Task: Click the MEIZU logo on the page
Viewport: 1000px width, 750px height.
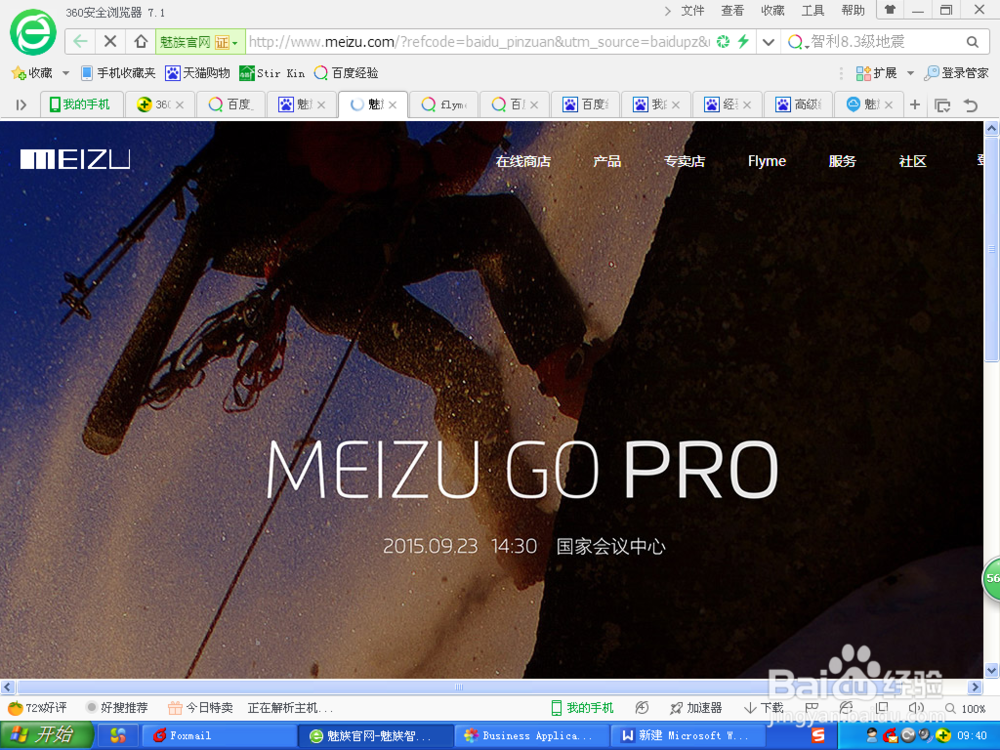Action: (75, 159)
